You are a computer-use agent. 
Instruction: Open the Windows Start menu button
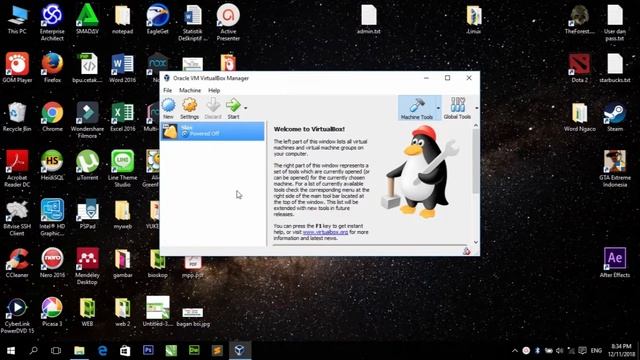tap(11, 350)
